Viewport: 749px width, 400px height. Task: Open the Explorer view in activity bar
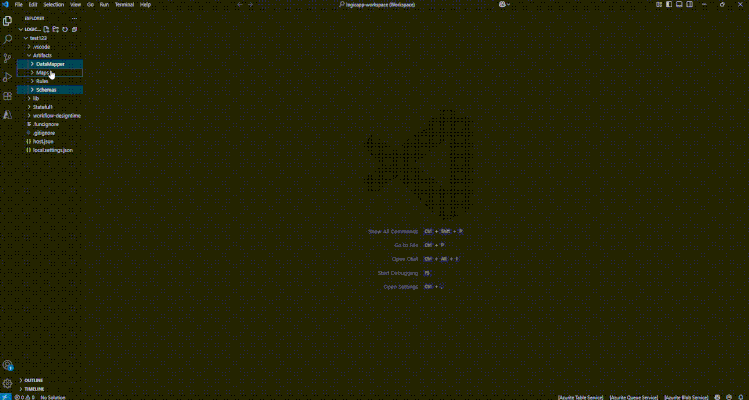pos(7,21)
